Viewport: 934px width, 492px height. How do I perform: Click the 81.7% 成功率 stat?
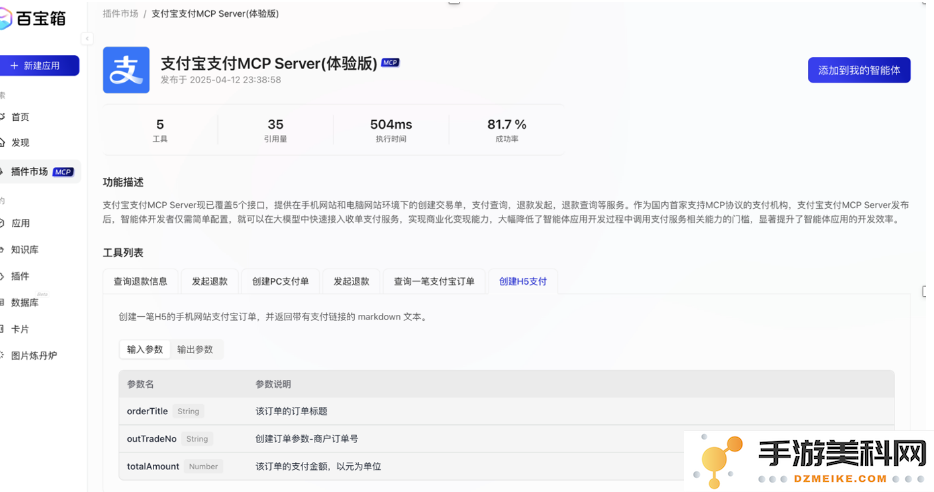(x=507, y=130)
